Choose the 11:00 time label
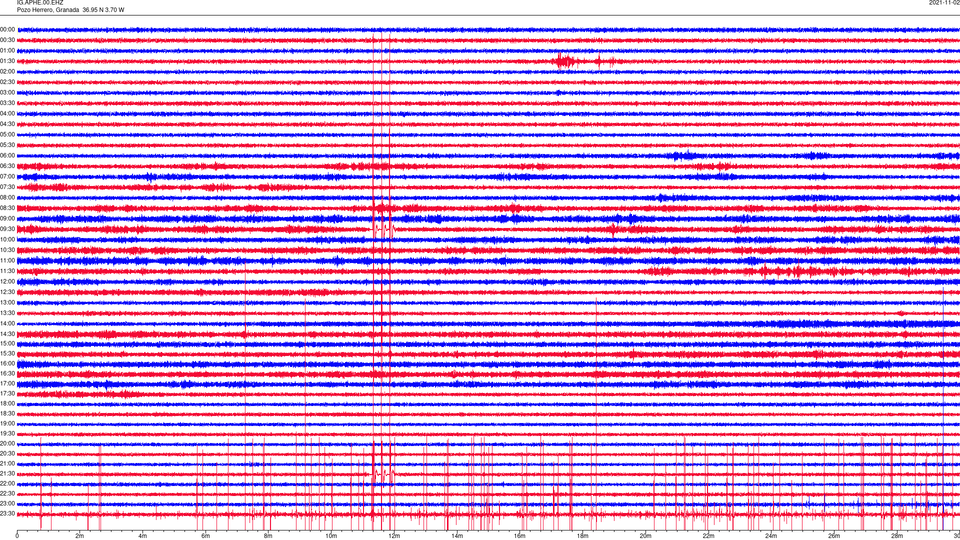 point(8,260)
